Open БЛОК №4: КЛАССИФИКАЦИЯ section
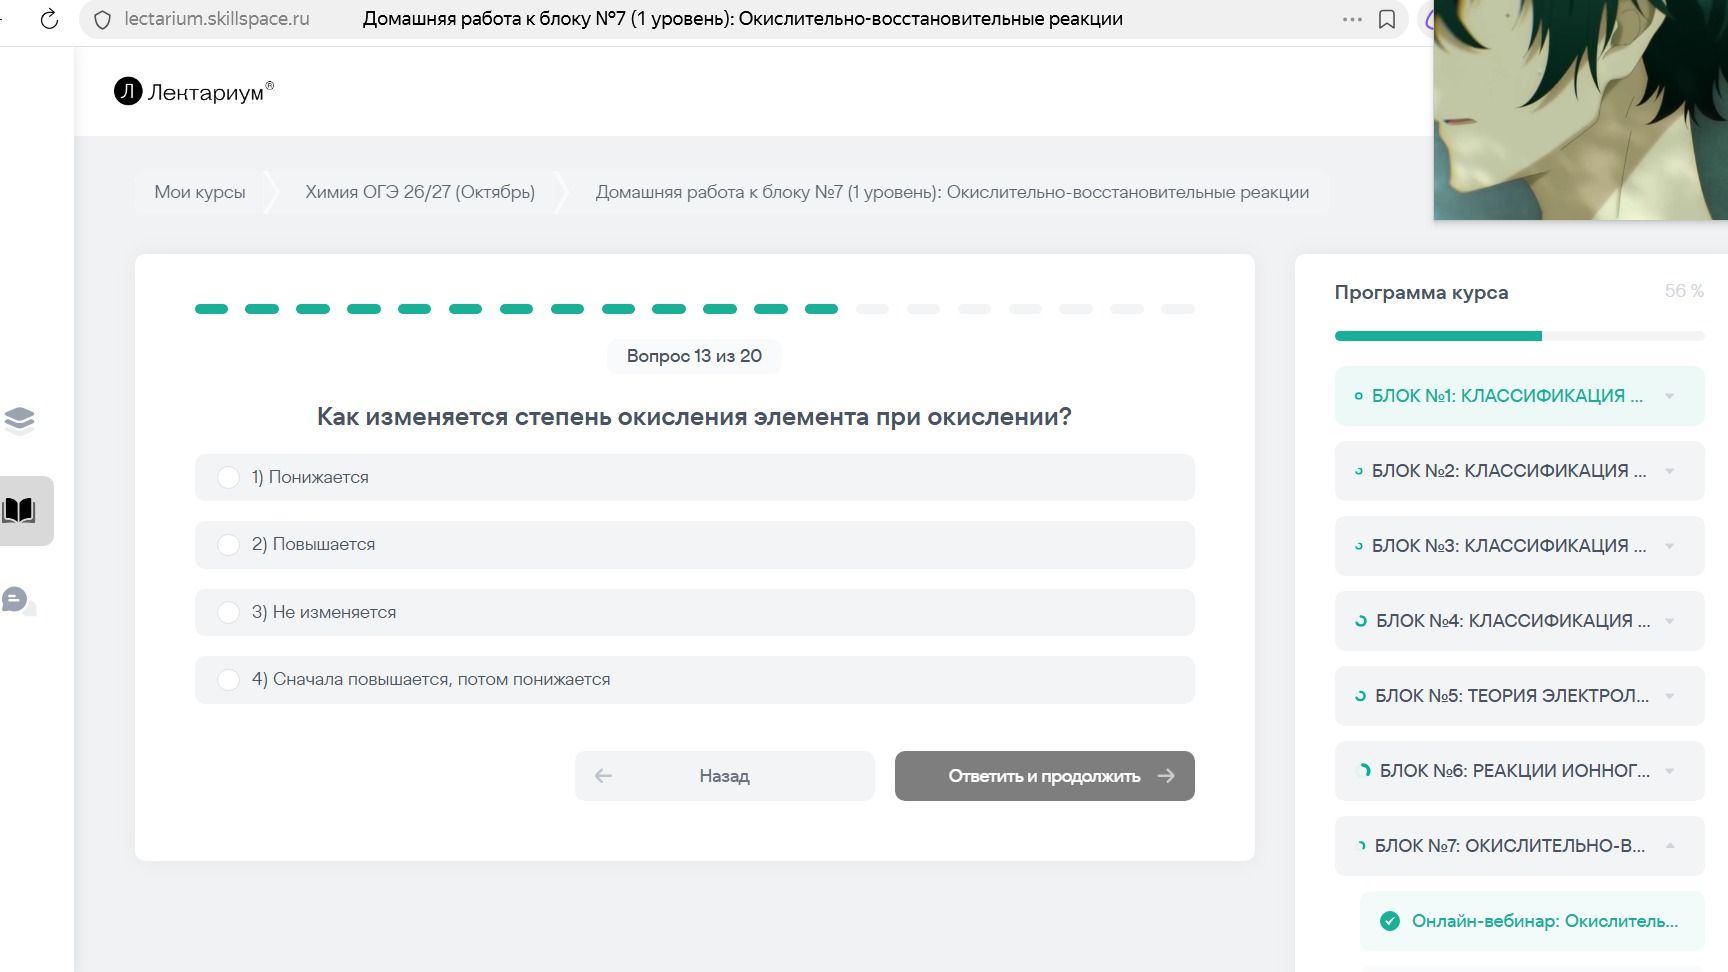The image size is (1728, 972). tap(1519, 621)
